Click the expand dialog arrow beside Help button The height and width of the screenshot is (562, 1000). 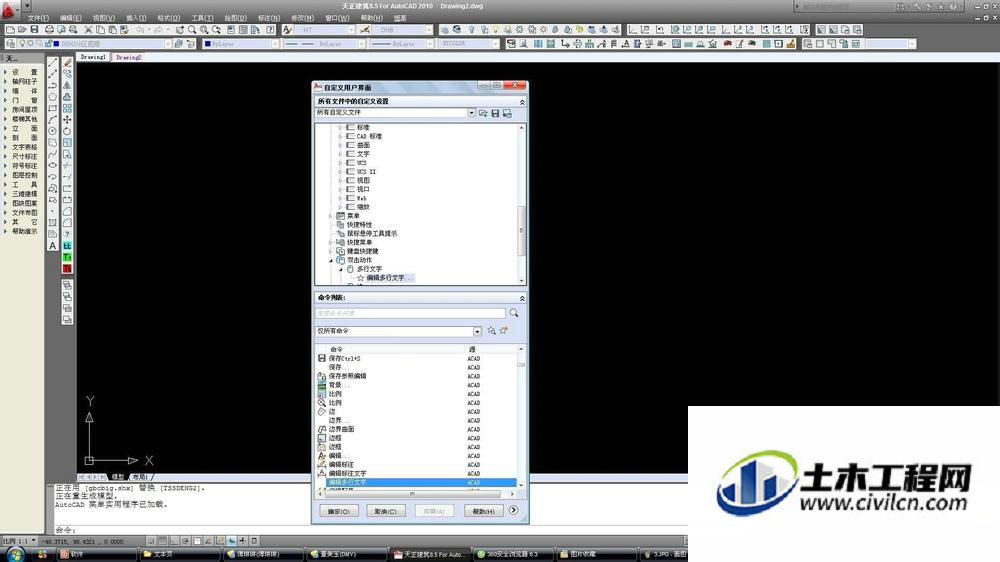(513, 510)
